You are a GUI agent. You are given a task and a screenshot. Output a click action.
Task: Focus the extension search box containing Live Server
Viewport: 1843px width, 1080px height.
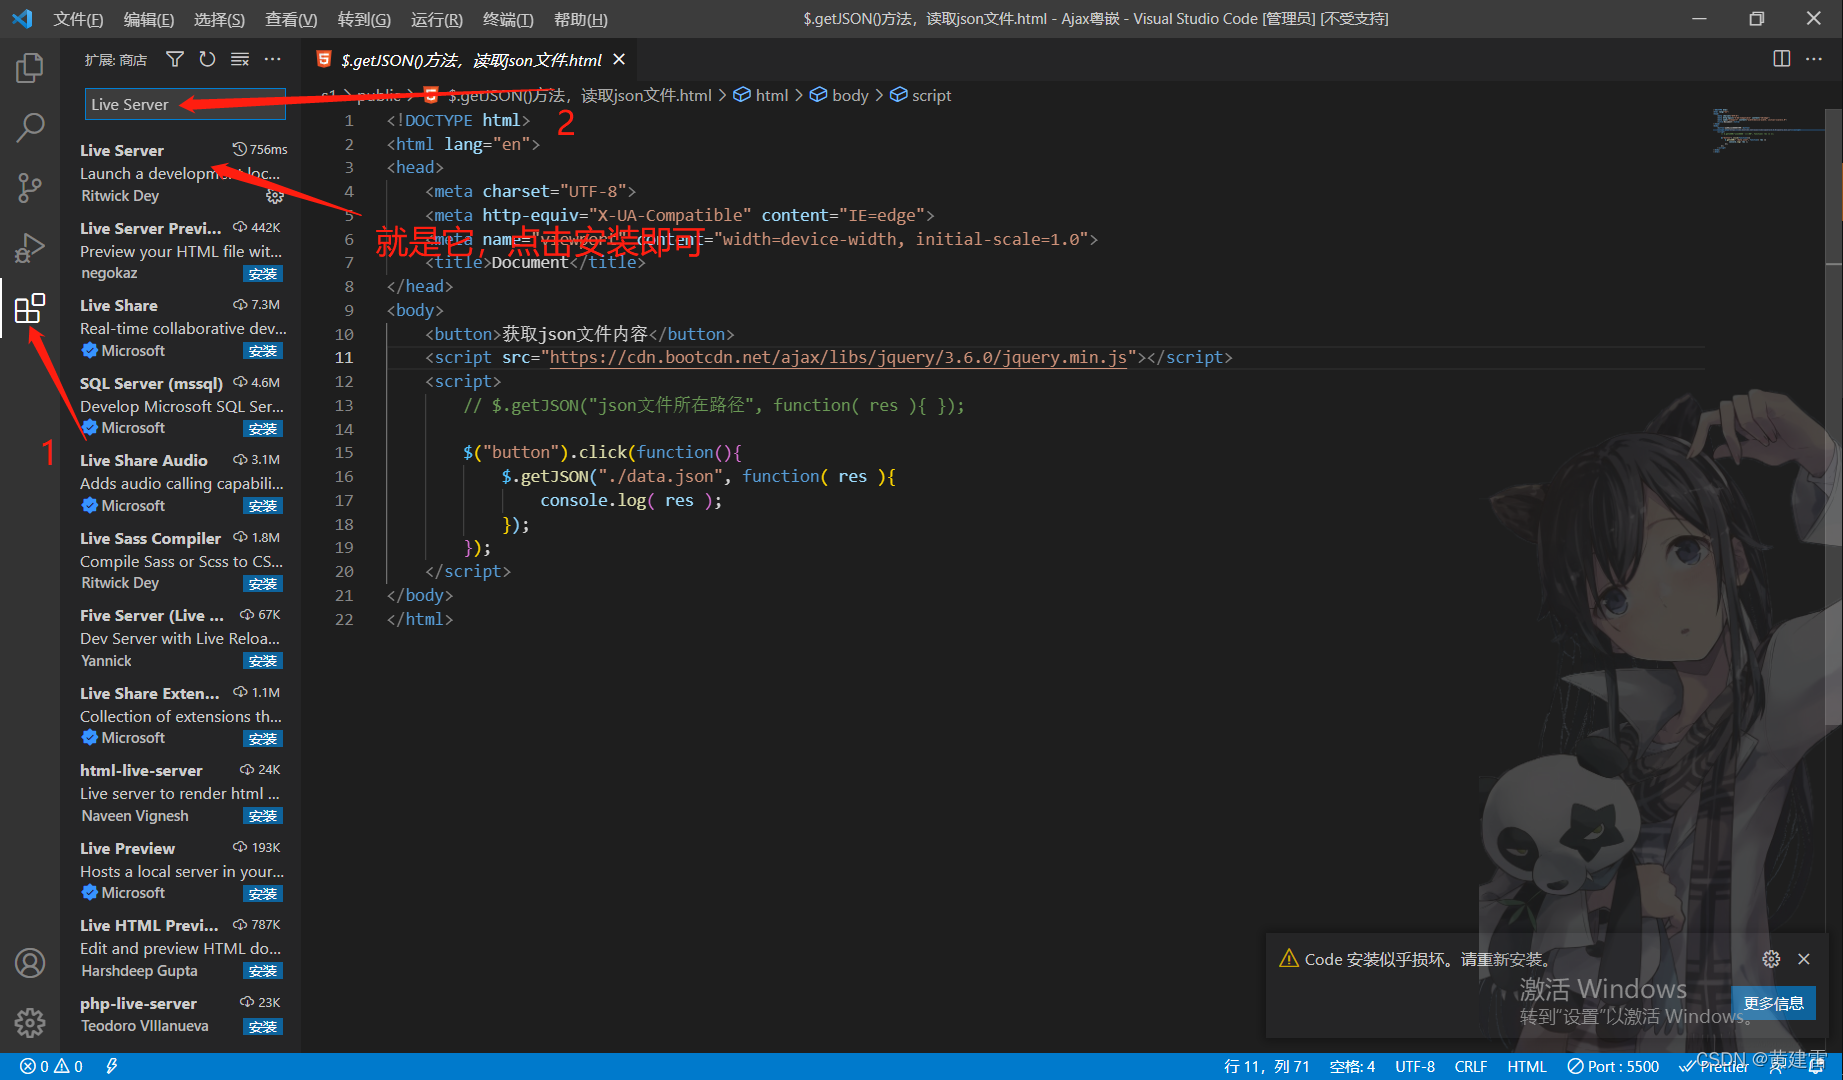coord(184,104)
